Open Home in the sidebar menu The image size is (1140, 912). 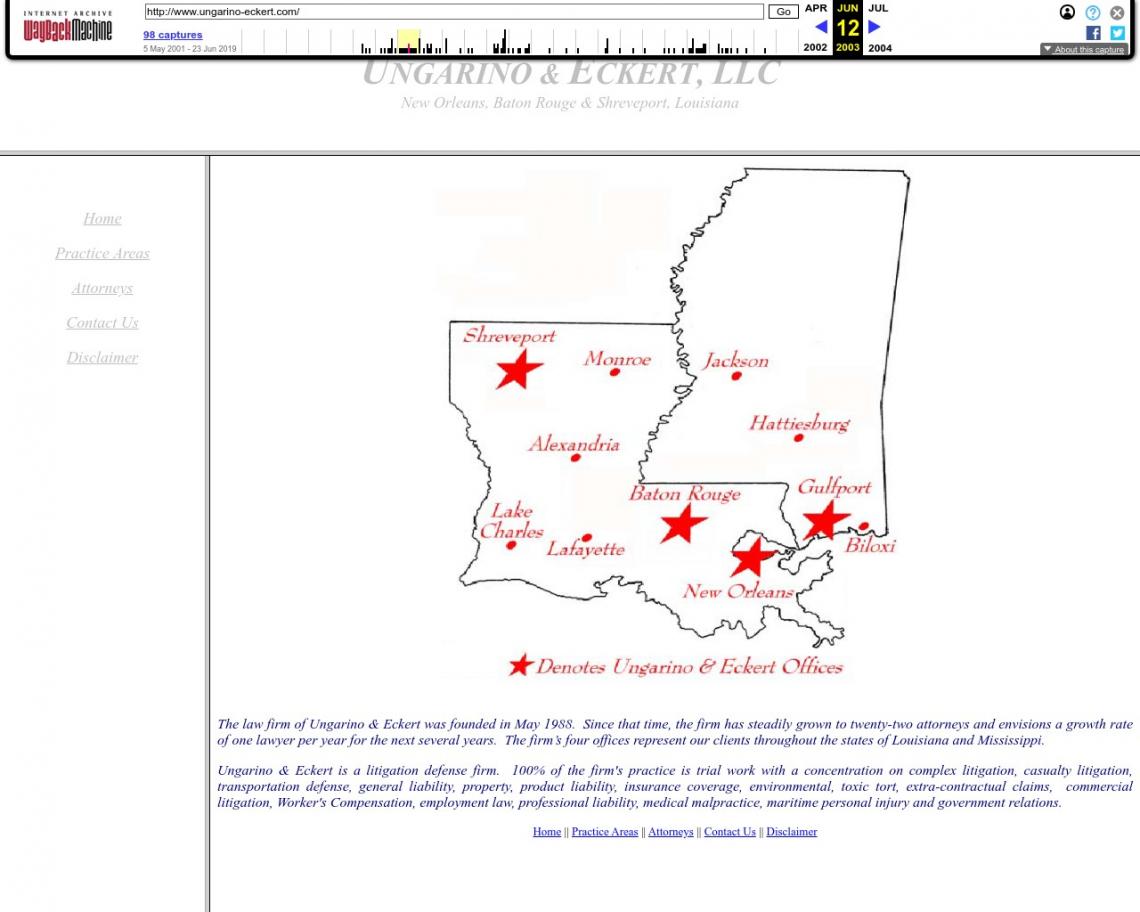coord(103,219)
